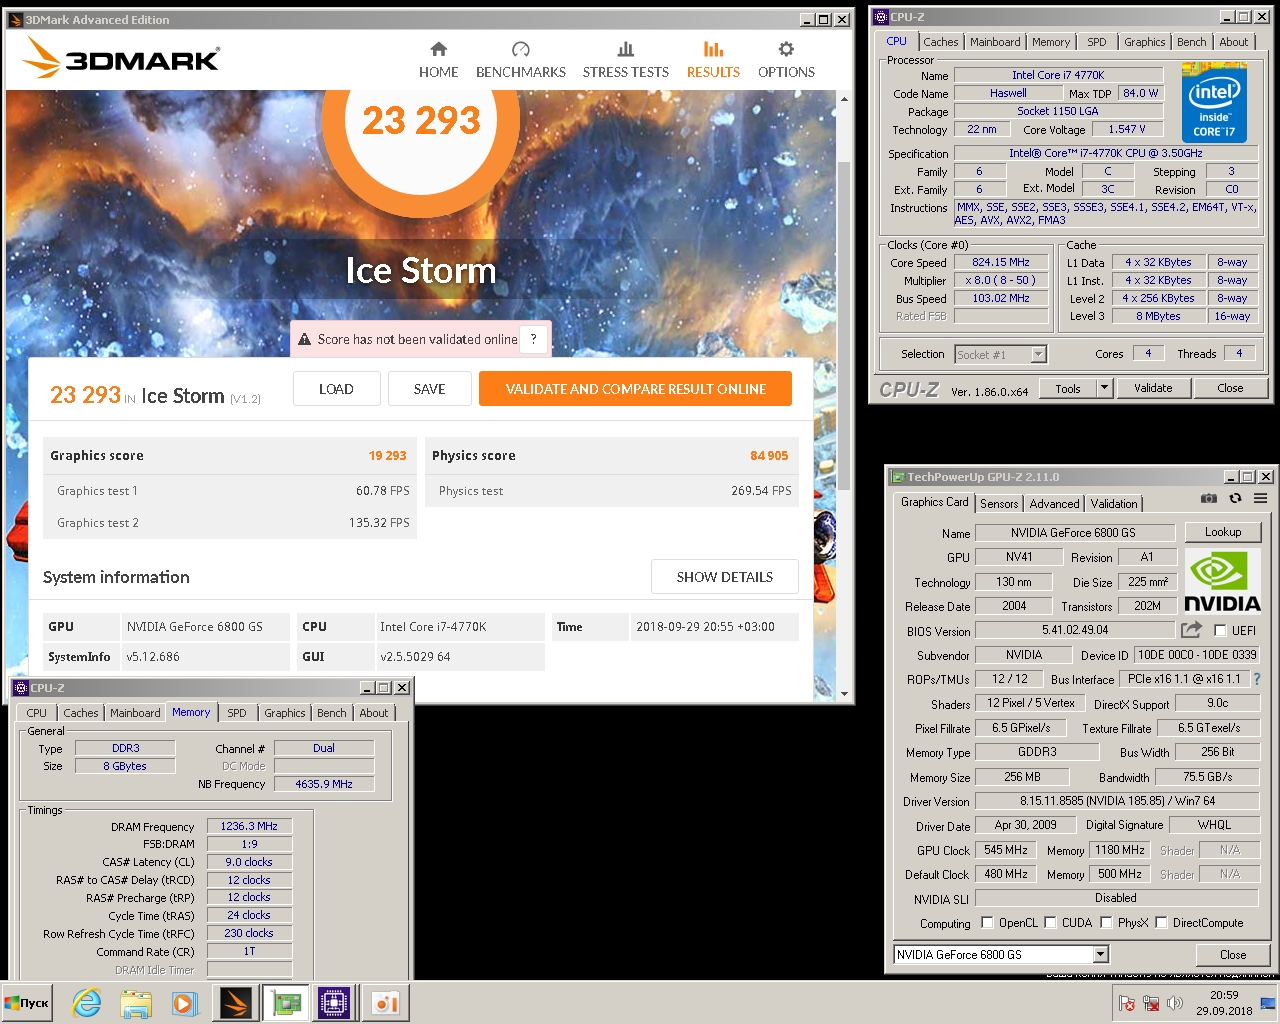The image size is (1280, 1024).
Task: Open the Home section in 3DMark
Action: (438, 60)
